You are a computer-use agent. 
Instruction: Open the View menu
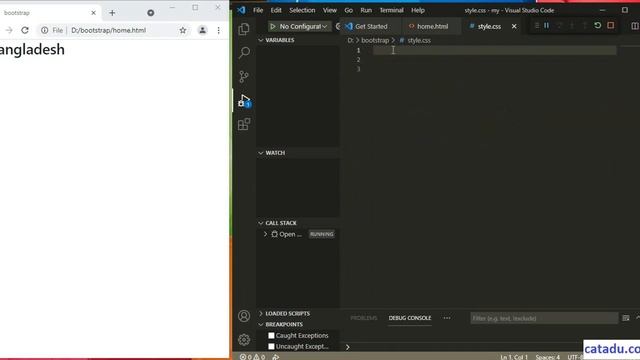(330, 10)
